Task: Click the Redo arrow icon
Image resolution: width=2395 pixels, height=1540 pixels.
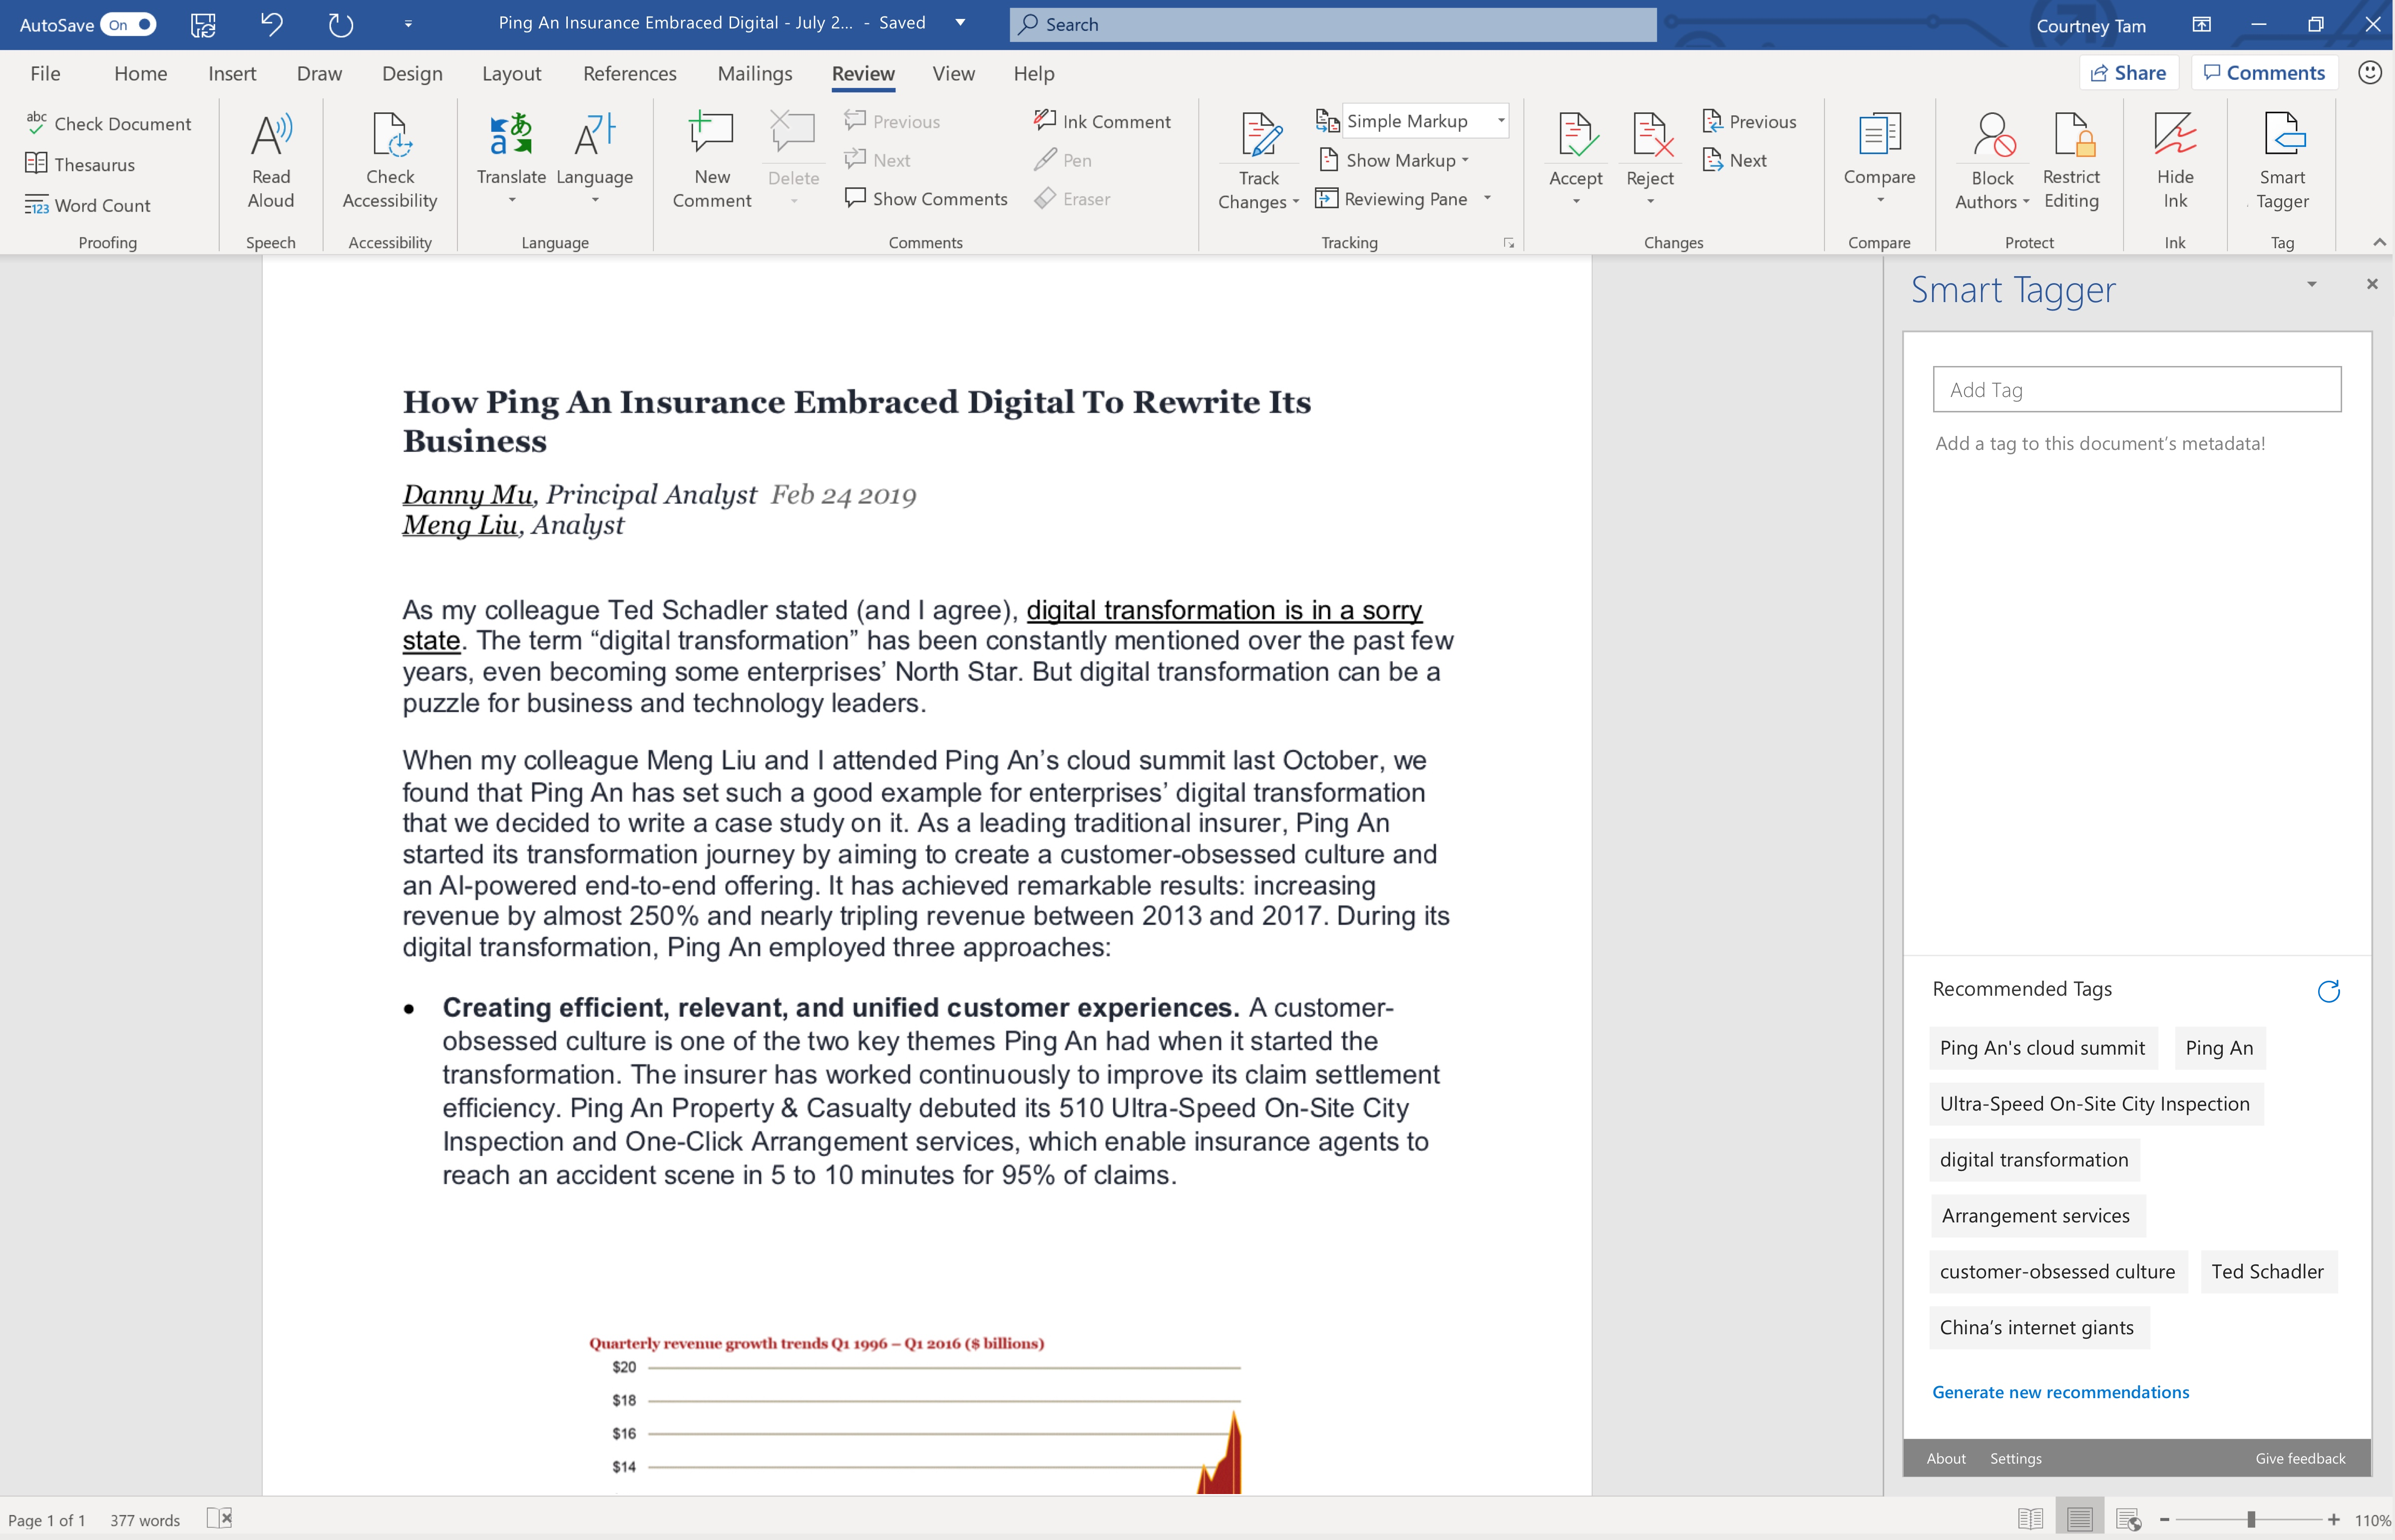Action: coord(341,24)
